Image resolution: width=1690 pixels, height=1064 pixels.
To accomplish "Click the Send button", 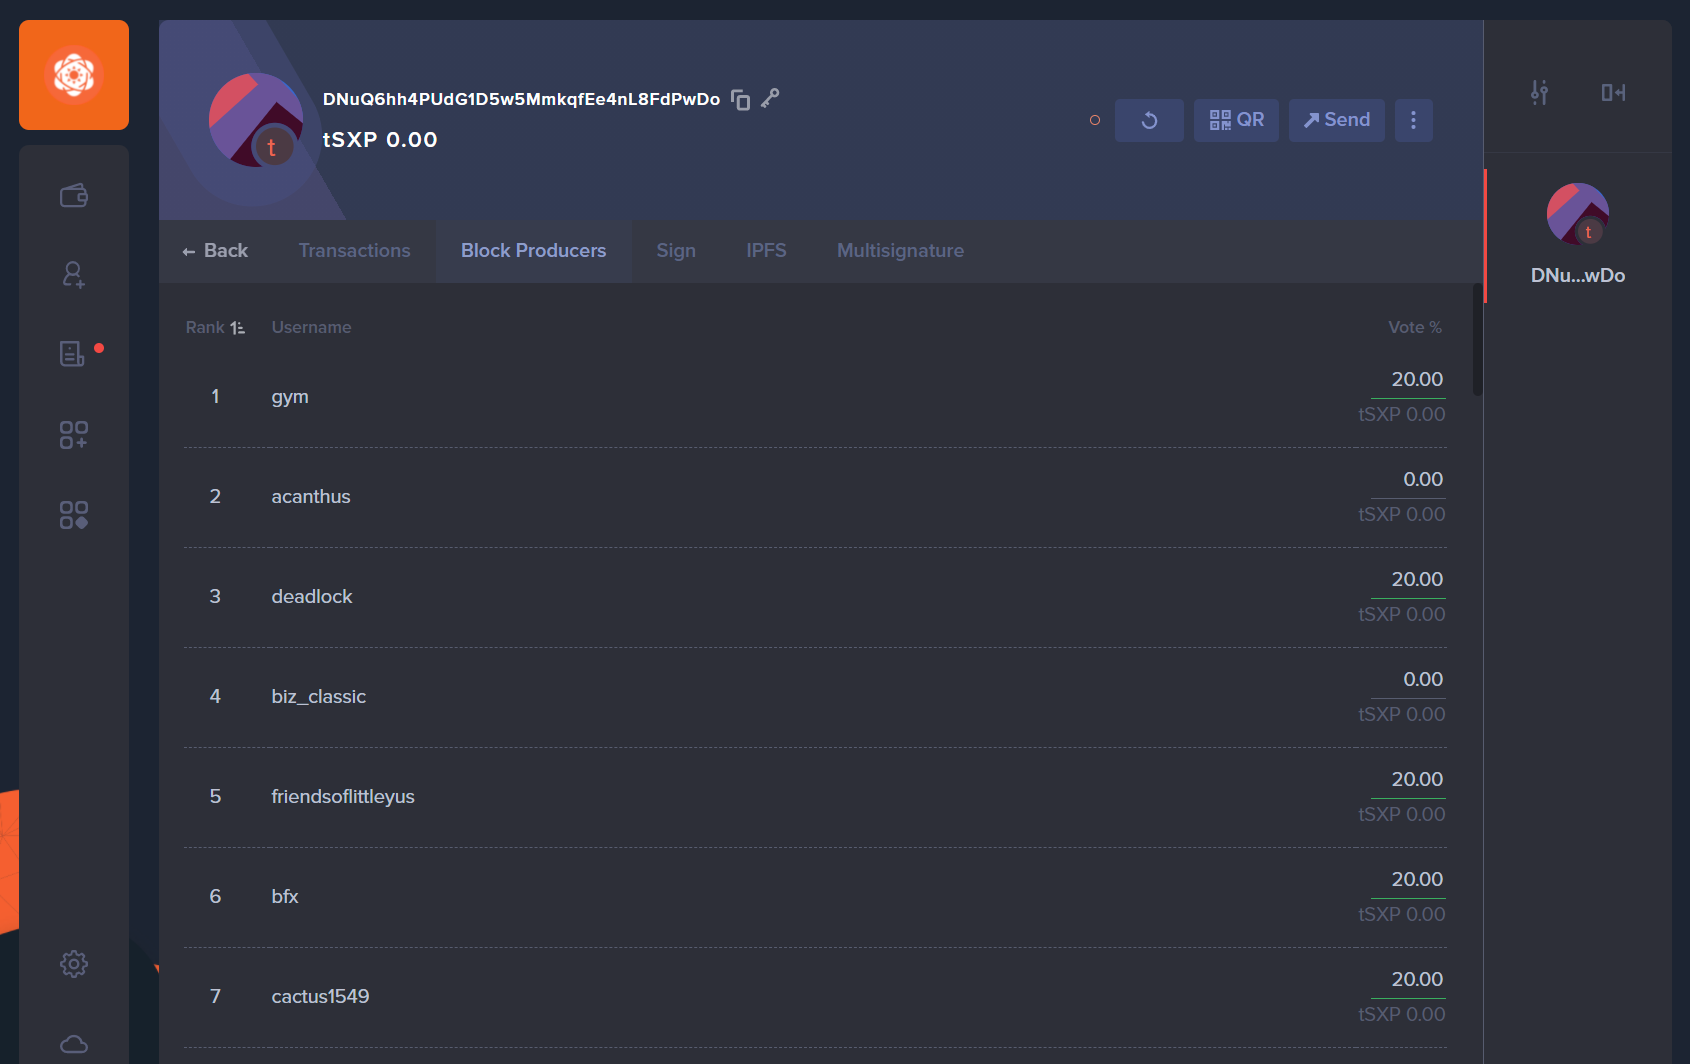I will pos(1336,120).
